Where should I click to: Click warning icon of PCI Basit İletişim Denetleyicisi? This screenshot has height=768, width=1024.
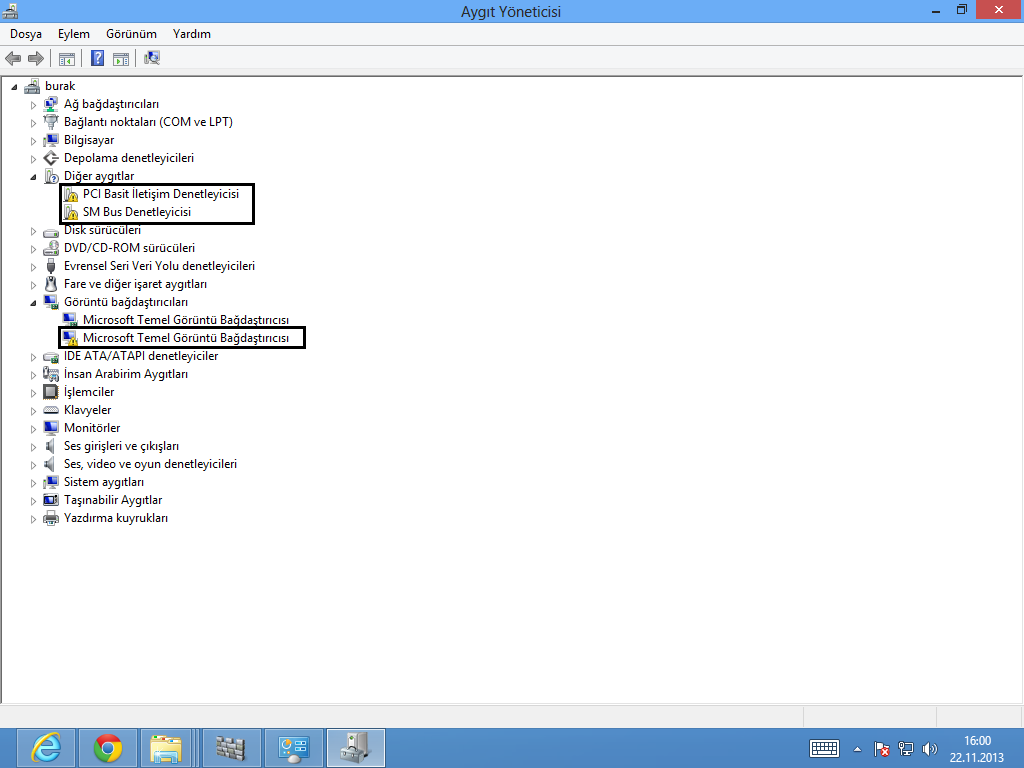(70, 194)
